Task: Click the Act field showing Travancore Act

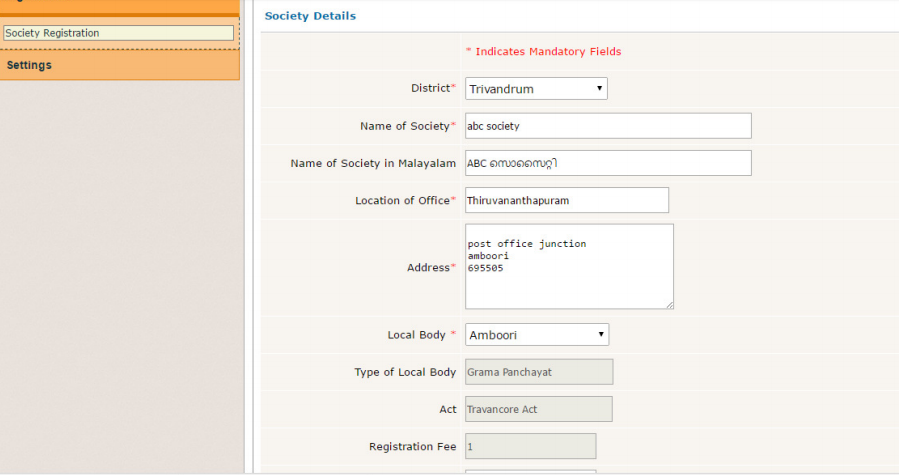Action: click(538, 409)
